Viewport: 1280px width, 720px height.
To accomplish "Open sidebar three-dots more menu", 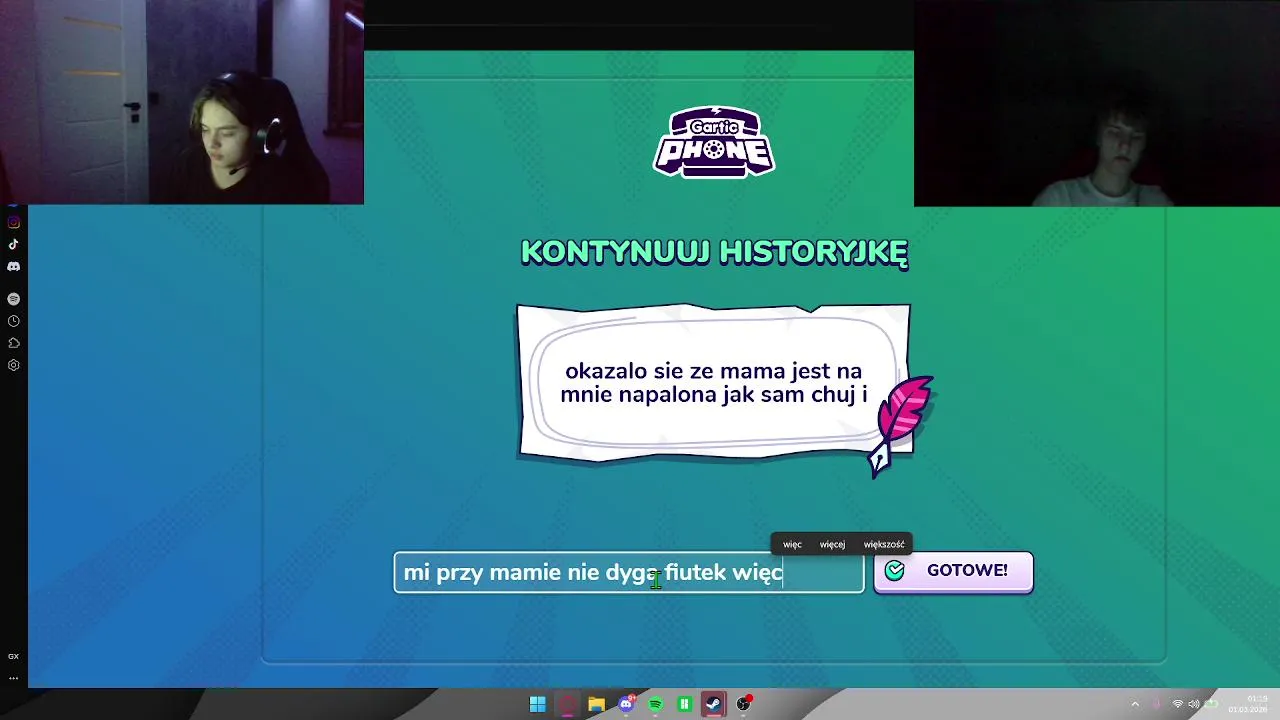I will tap(13, 678).
